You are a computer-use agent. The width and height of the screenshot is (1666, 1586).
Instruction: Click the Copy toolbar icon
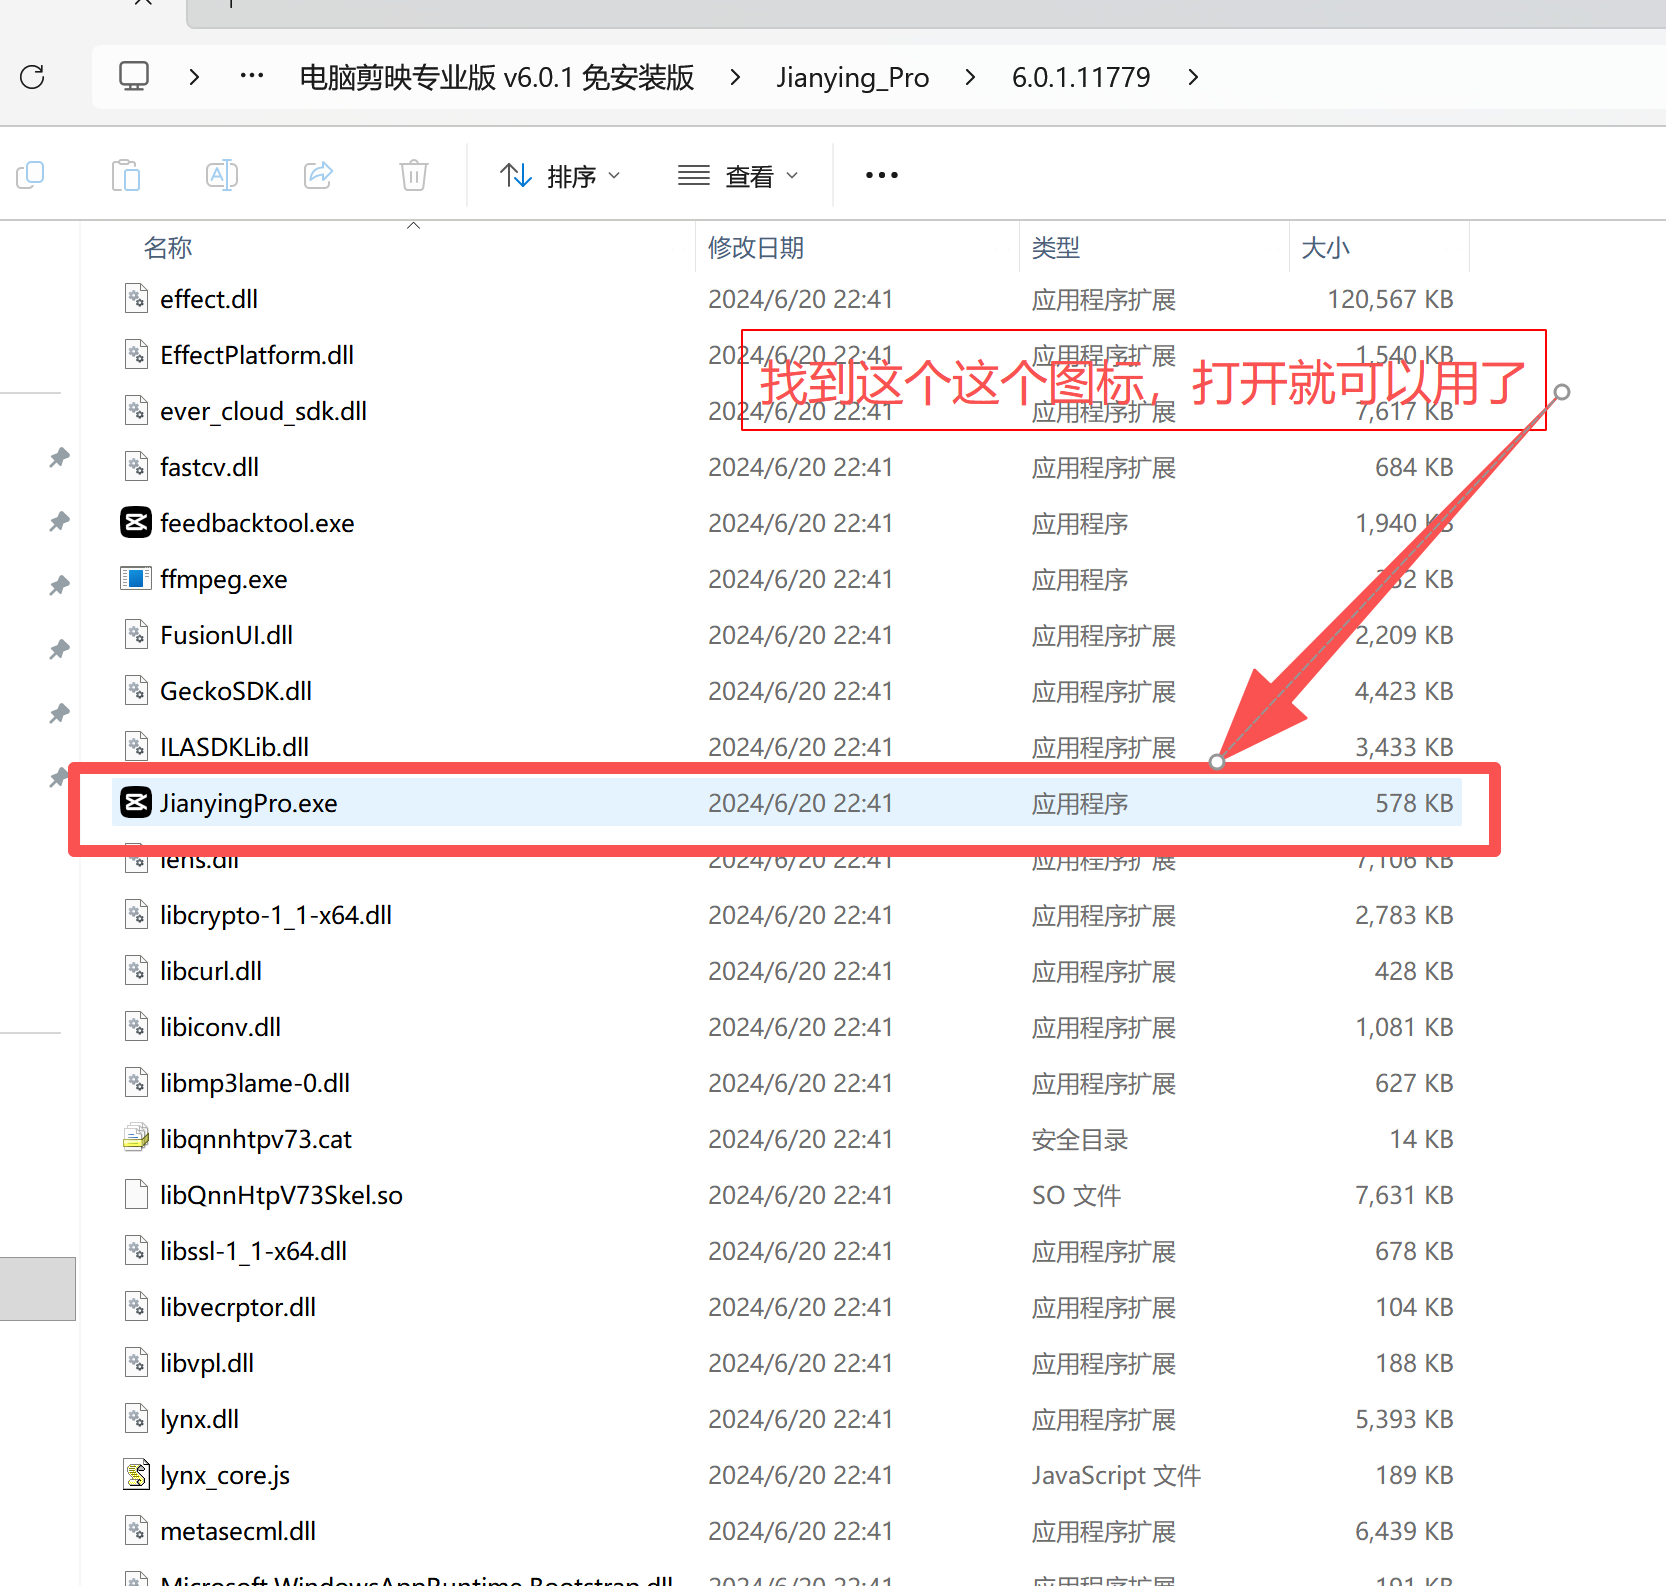tap(30, 176)
